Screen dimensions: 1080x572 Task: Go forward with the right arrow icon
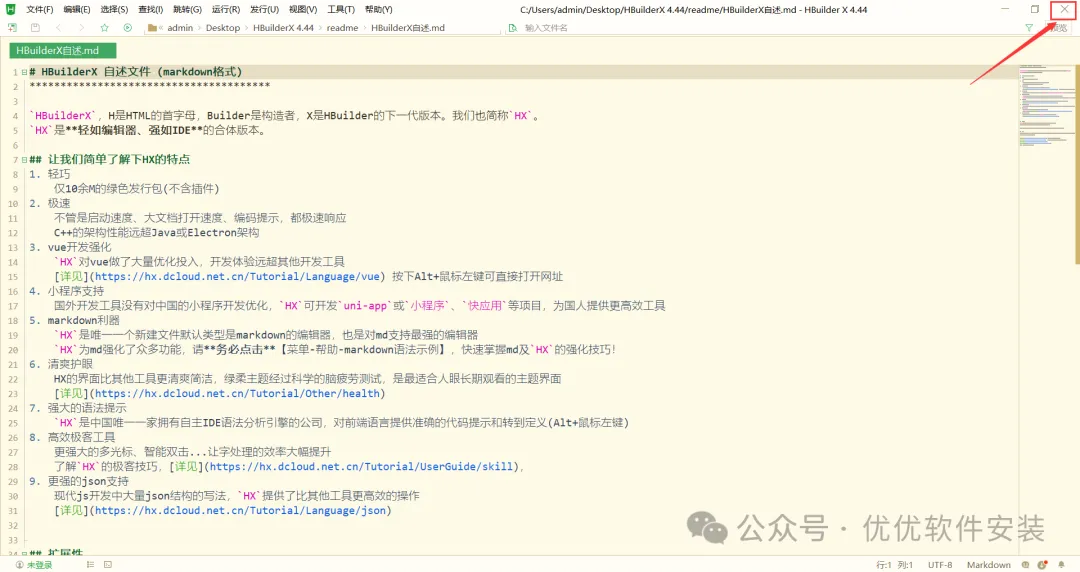point(81,28)
